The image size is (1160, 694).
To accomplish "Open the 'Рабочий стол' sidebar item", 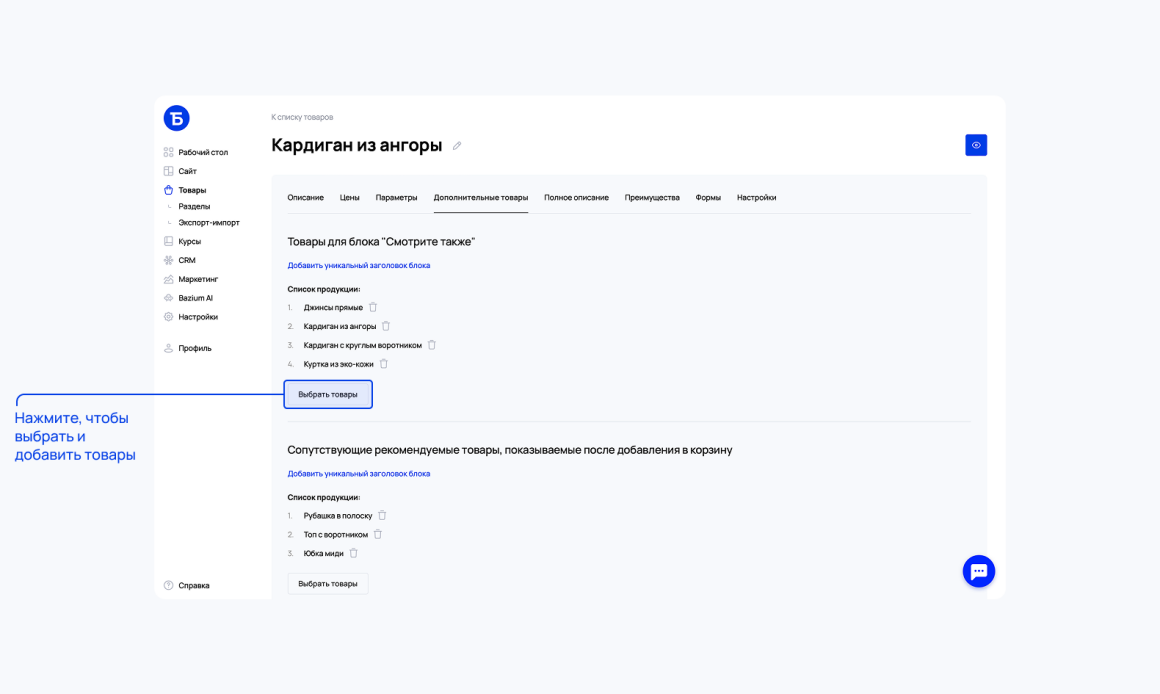I will [x=196, y=152].
